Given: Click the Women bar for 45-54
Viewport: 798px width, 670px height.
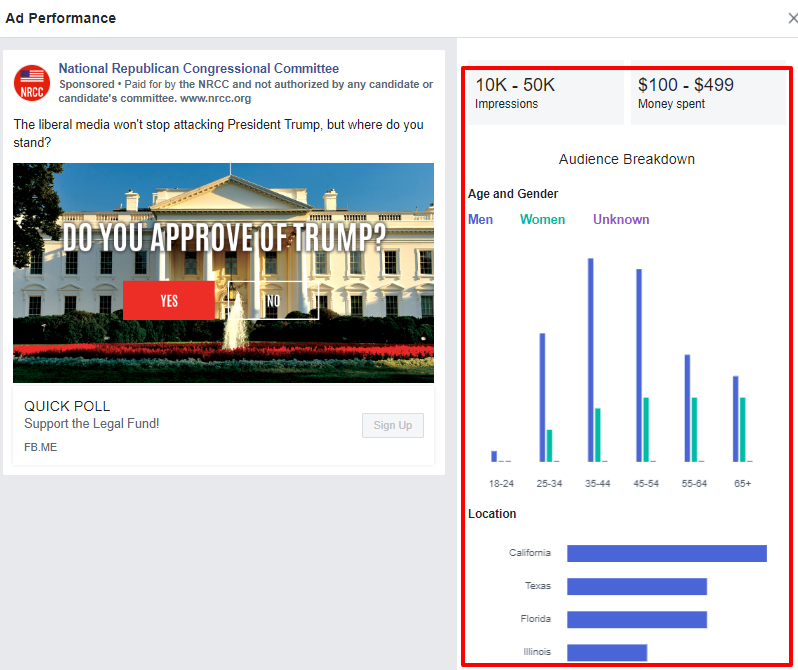Looking at the screenshot, I should coord(646,430).
